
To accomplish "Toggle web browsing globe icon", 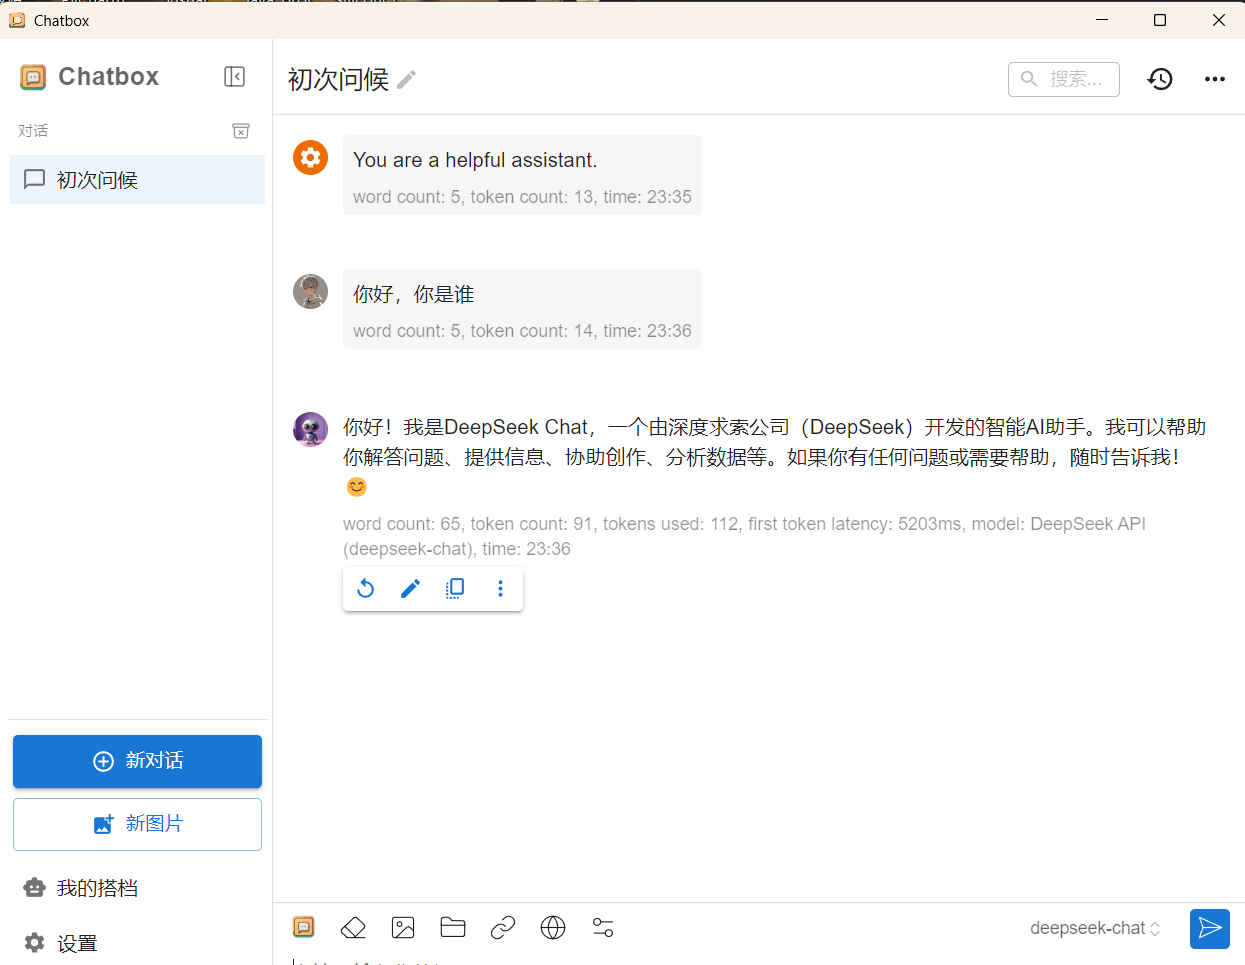I will [553, 928].
